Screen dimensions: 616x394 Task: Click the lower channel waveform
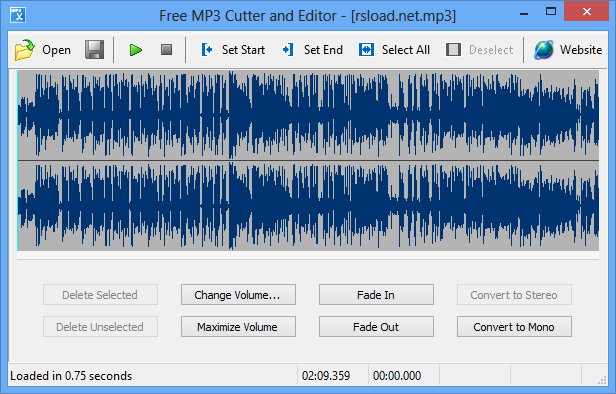(x=308, y=206)
